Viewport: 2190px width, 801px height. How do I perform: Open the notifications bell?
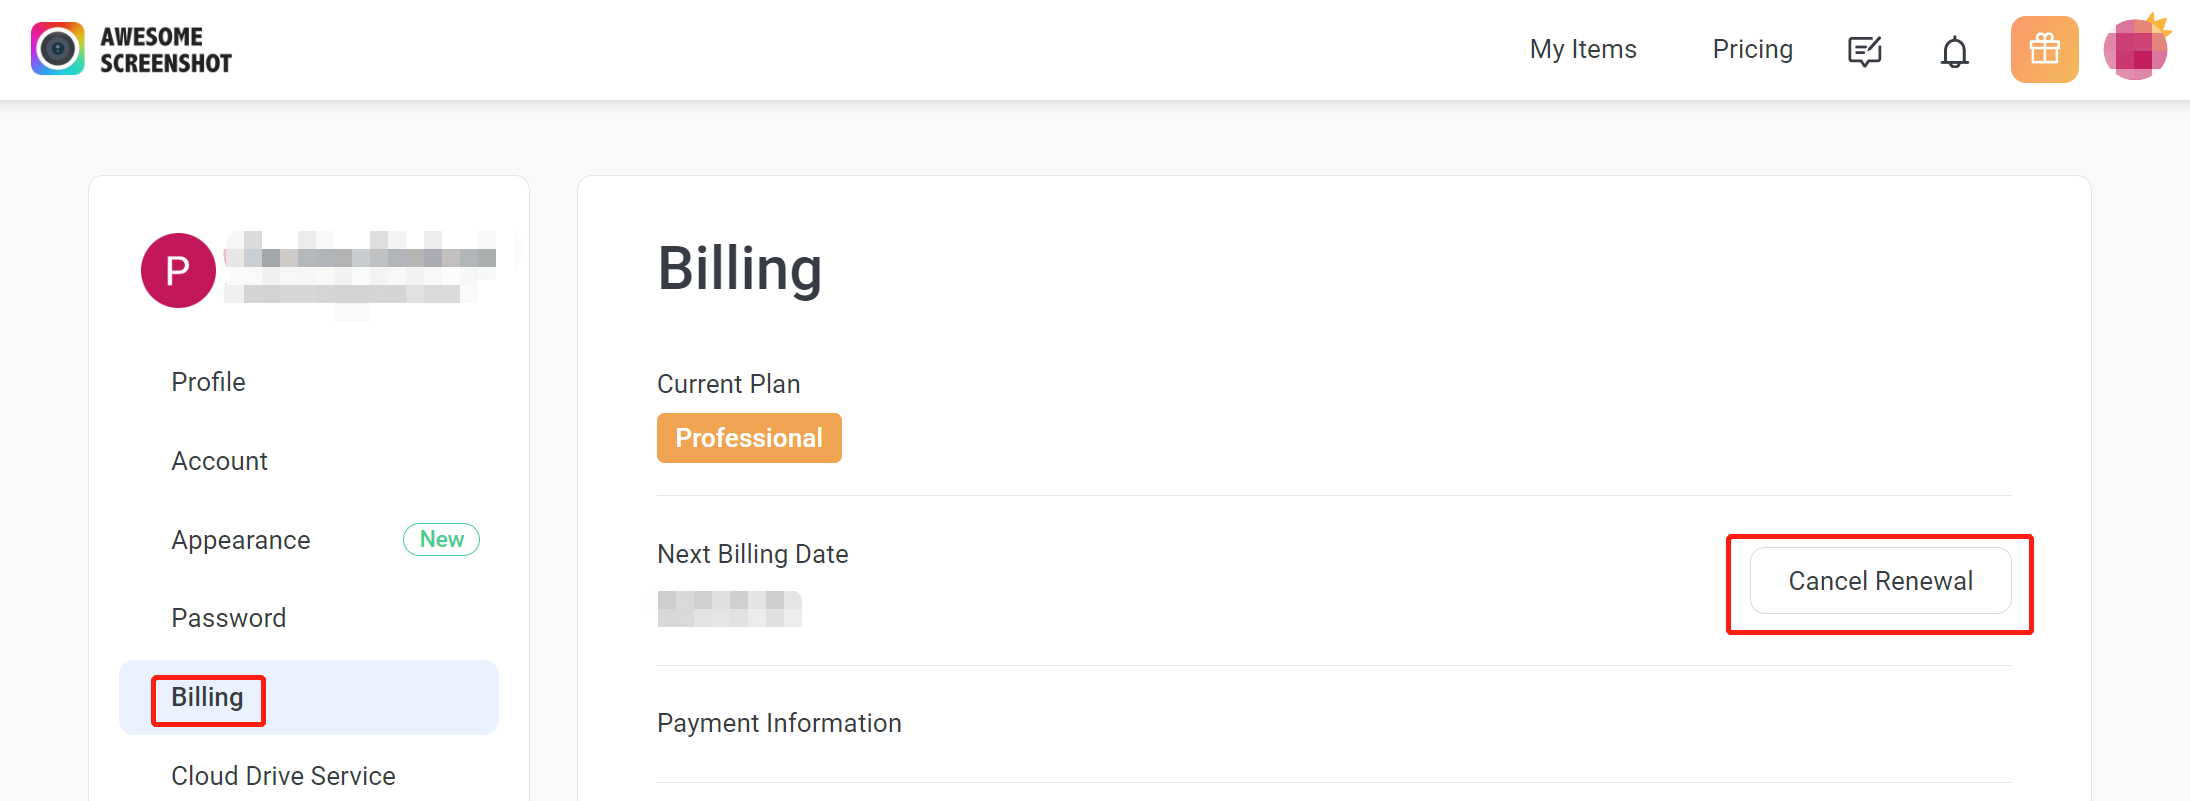click(1955, 51)
